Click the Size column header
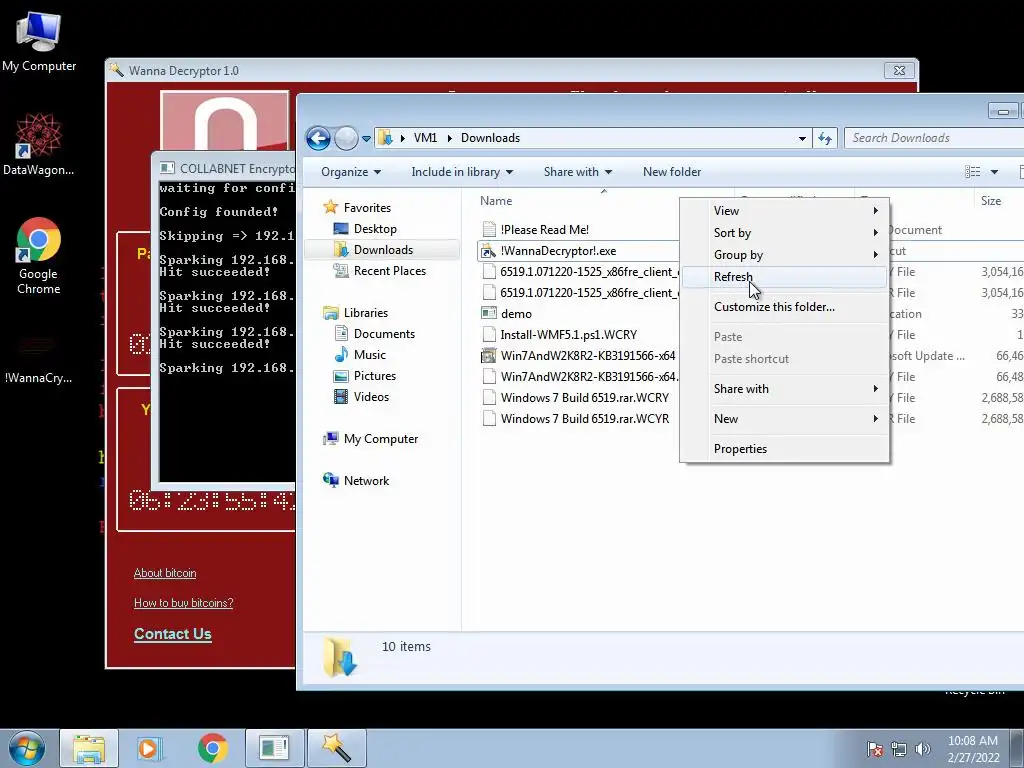Screen dimensions: 1024x768 click(991, 201)
